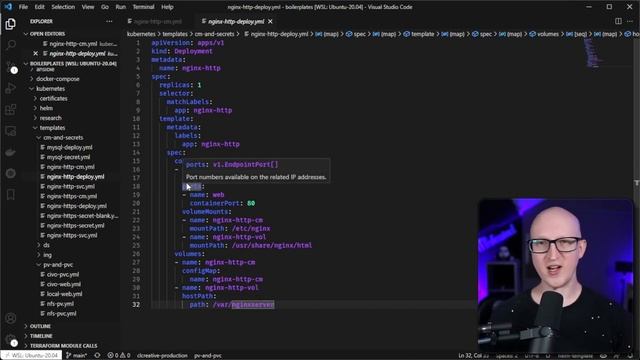The width and height of the screenshot is (640, 360).
Task: Open errors and warnings count
Action: 119,356
